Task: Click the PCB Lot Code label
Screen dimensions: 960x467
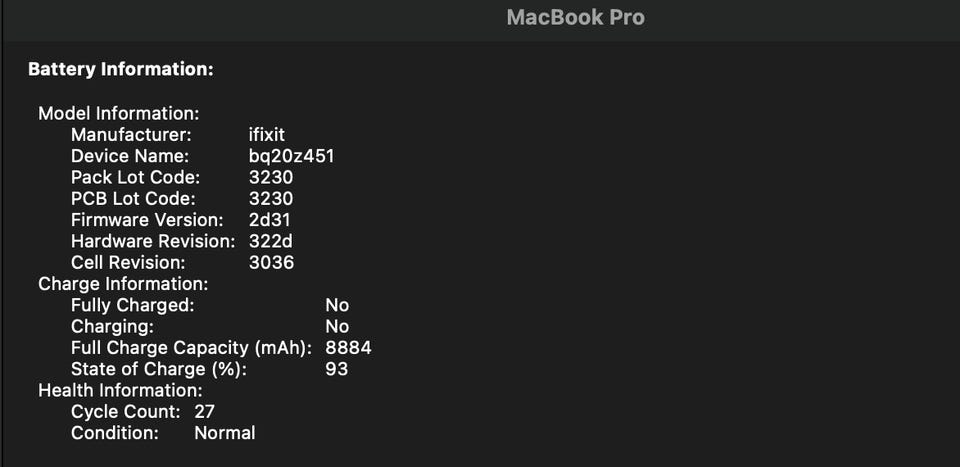Action: pyautogui.click(x=133, y=198)
